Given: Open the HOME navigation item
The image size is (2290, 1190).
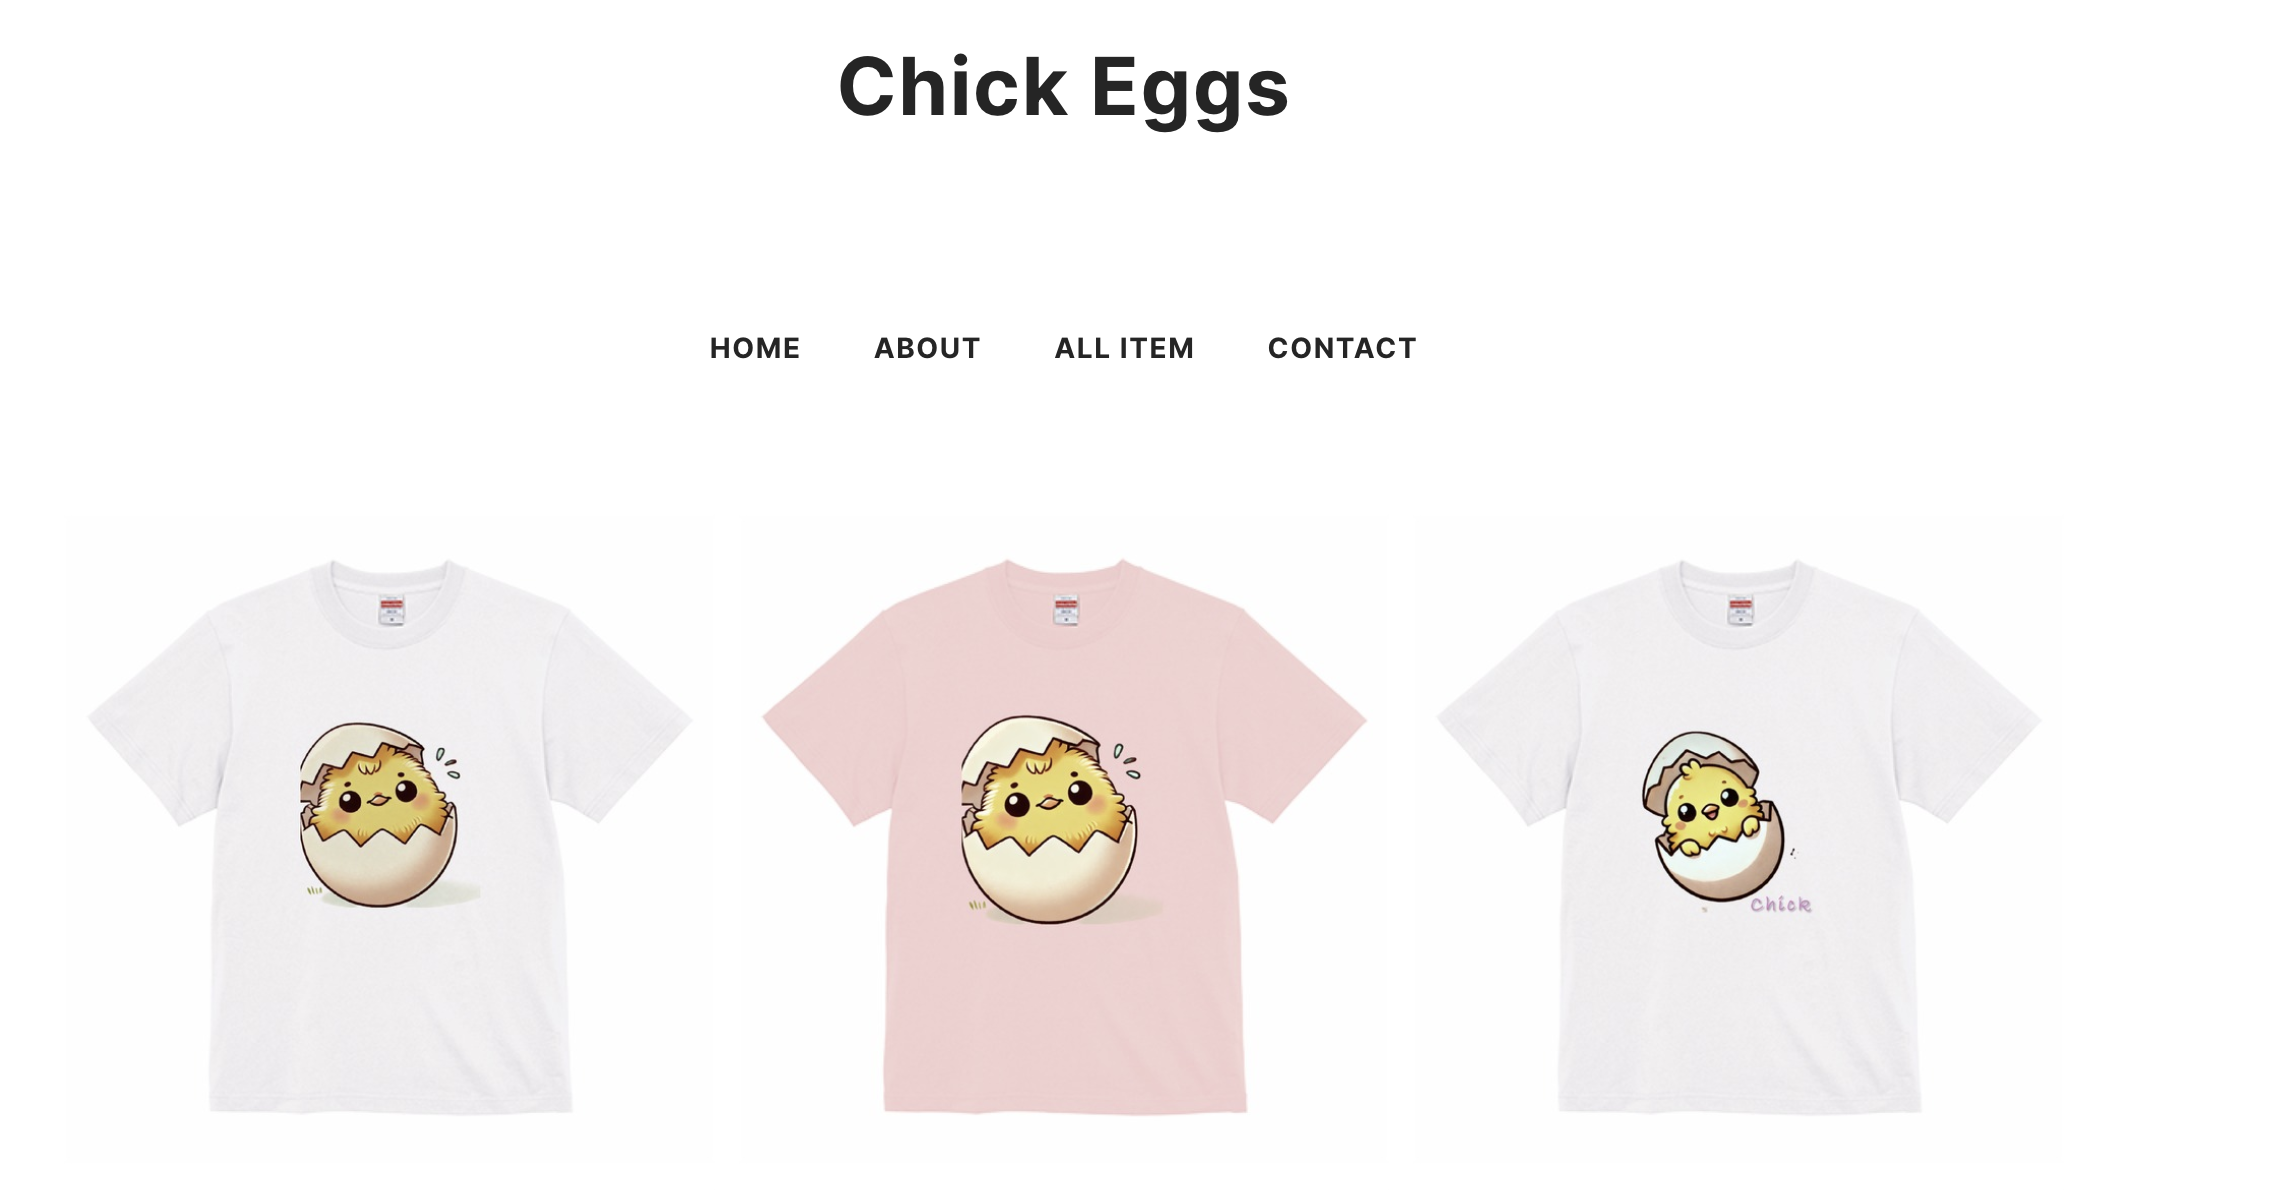Looking at the screenshot, I should point(755,348).
